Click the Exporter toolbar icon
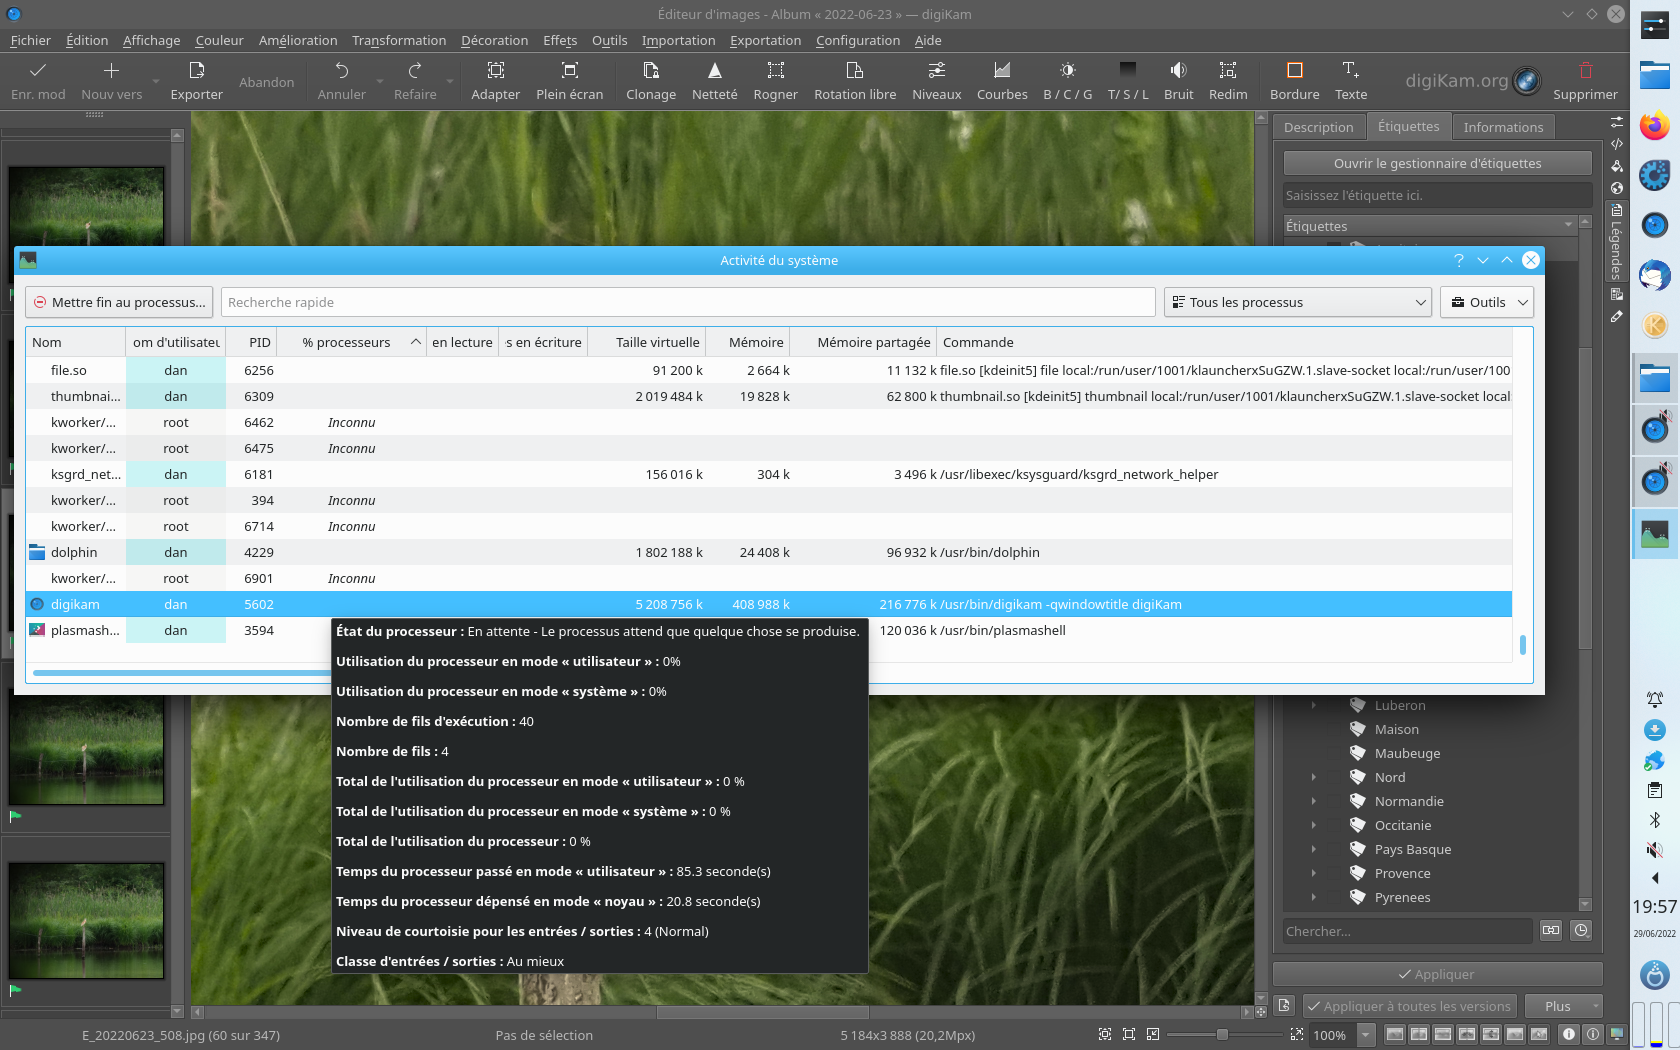This screenshot has width=1680, height=1050. [196, 70]
